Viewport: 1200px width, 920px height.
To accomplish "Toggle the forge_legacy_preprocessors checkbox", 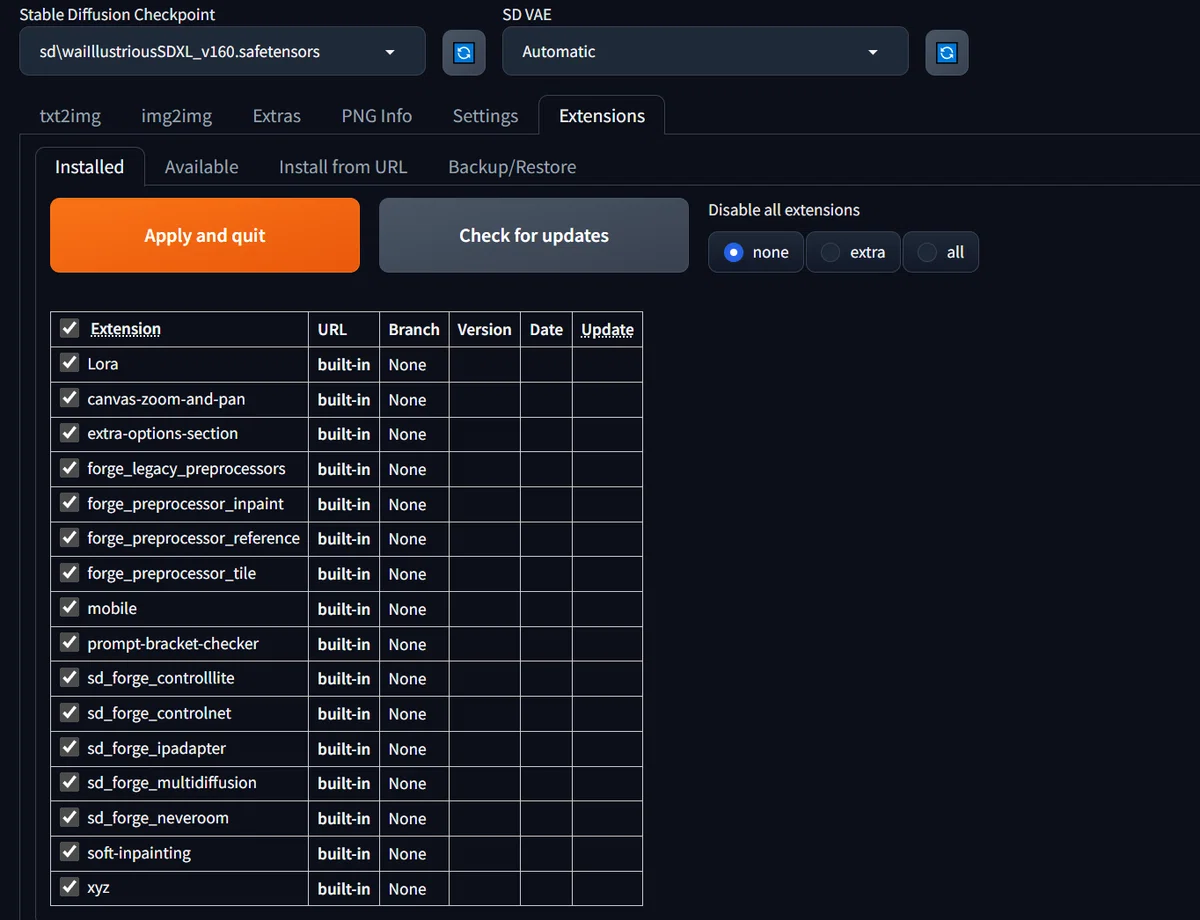I will tap(69, 468).
